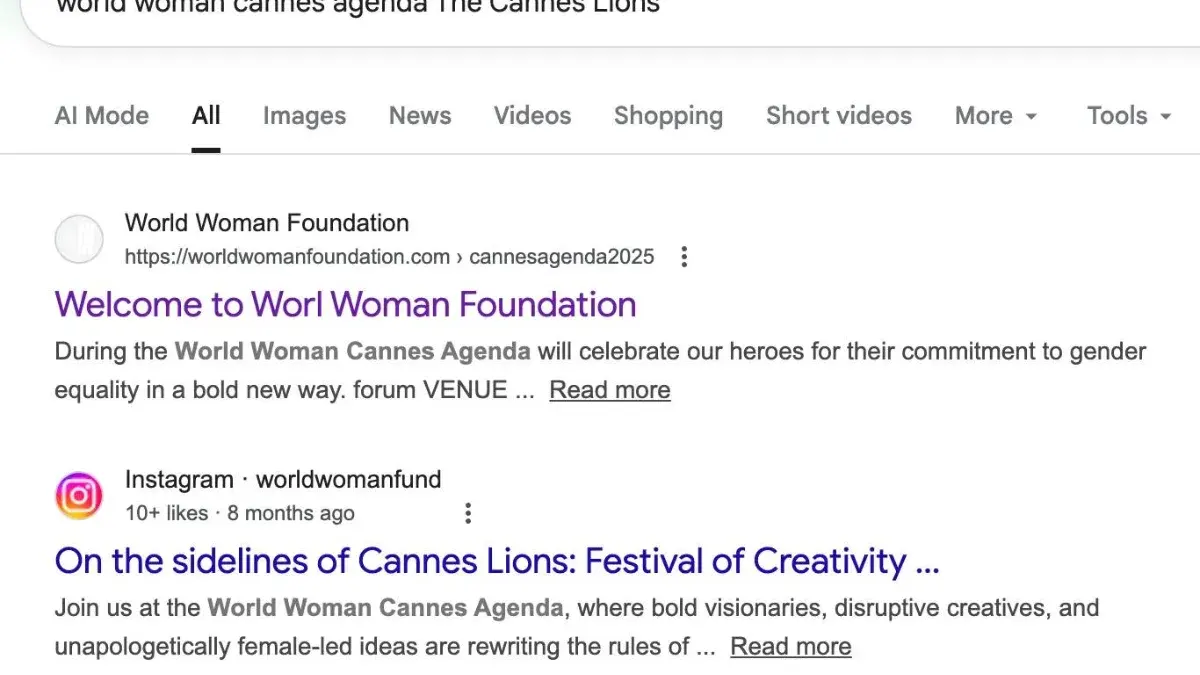Image resolution: width=1200 pixels, height=675 pixels.
Task: Click the Instagram logo icon
Action: (x=79, y=496)
